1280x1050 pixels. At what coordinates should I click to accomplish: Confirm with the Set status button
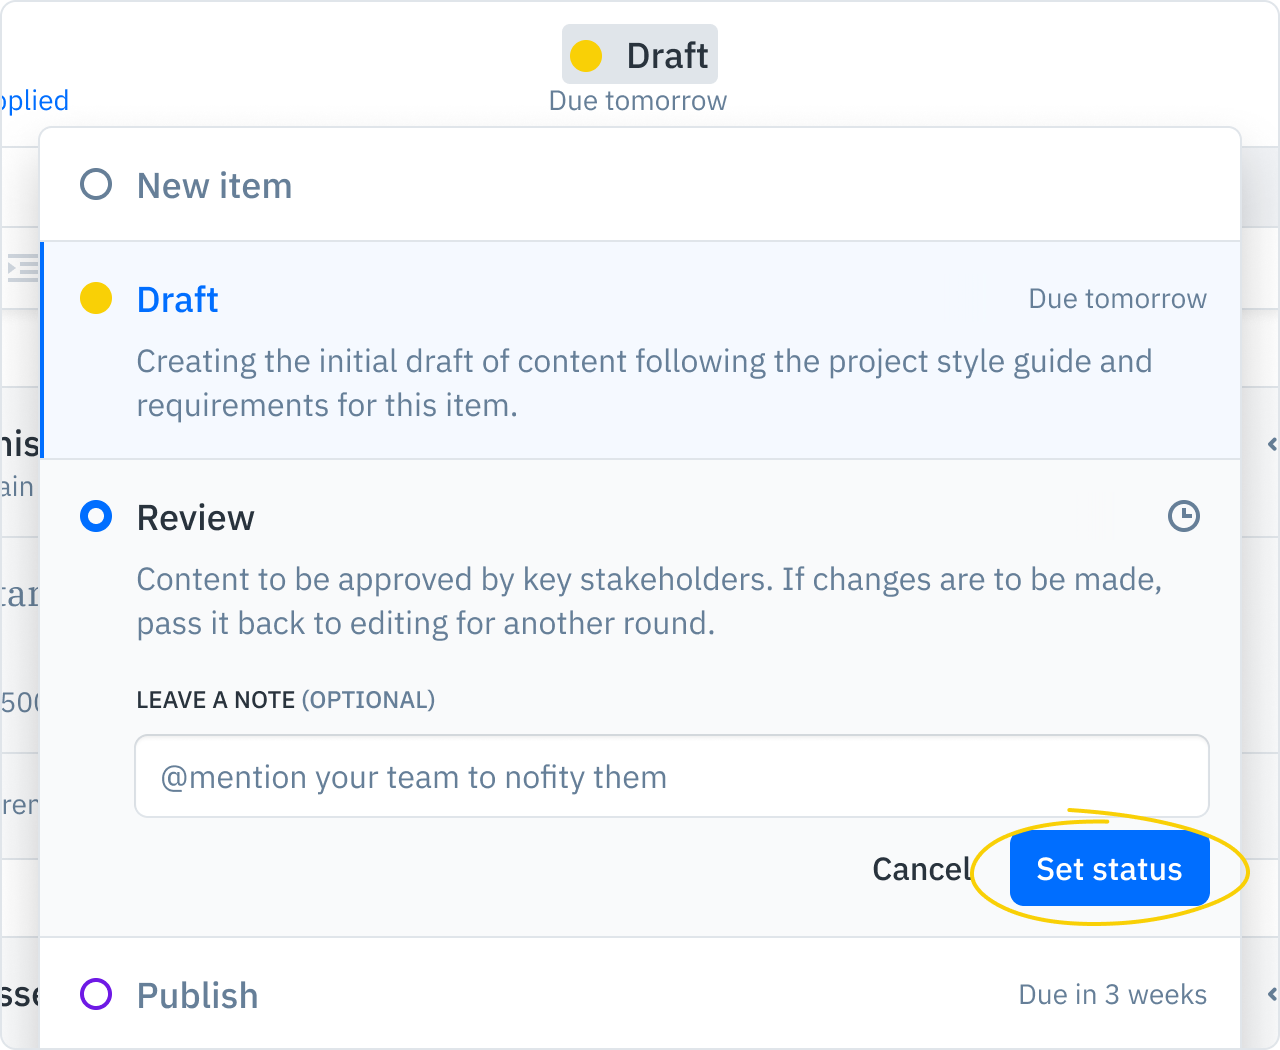click(1110, 868)
